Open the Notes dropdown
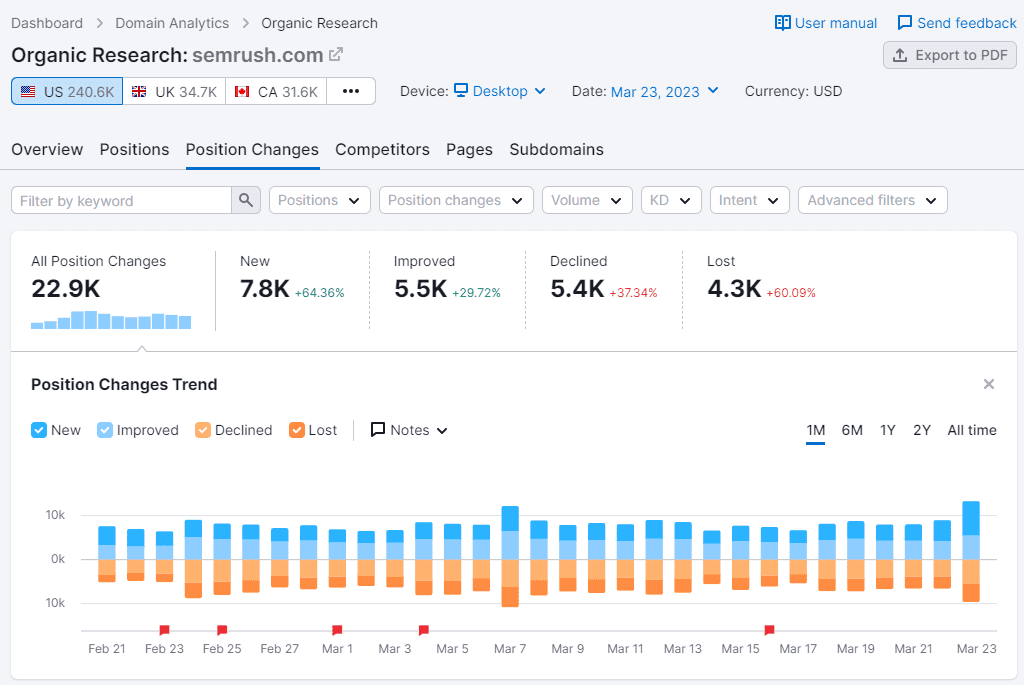1024x685 pixels. (409, 430)
